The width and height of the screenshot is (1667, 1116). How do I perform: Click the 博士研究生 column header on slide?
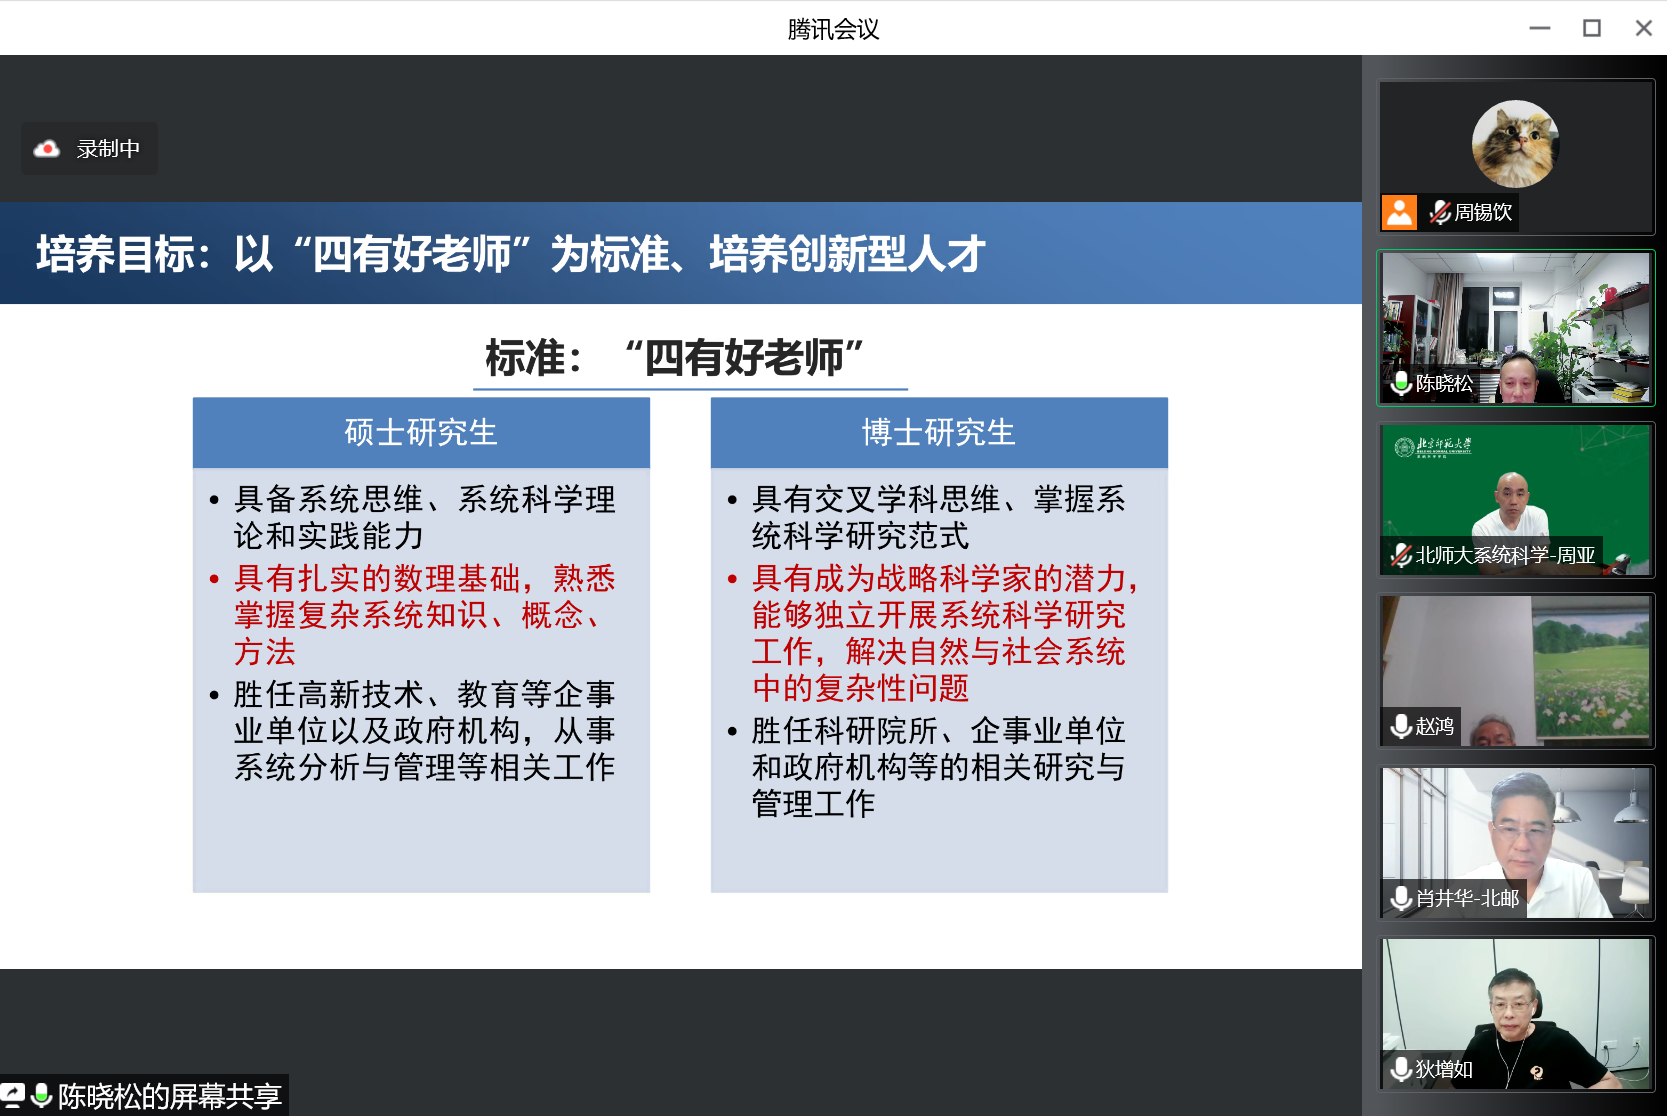tap(938, 432)
